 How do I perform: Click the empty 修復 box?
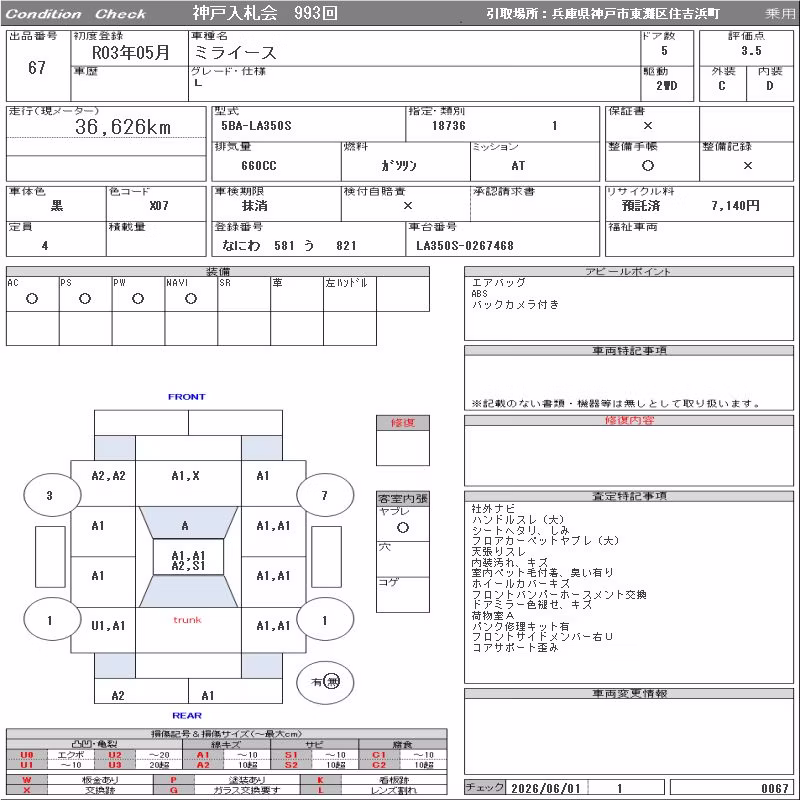[403, 447]
